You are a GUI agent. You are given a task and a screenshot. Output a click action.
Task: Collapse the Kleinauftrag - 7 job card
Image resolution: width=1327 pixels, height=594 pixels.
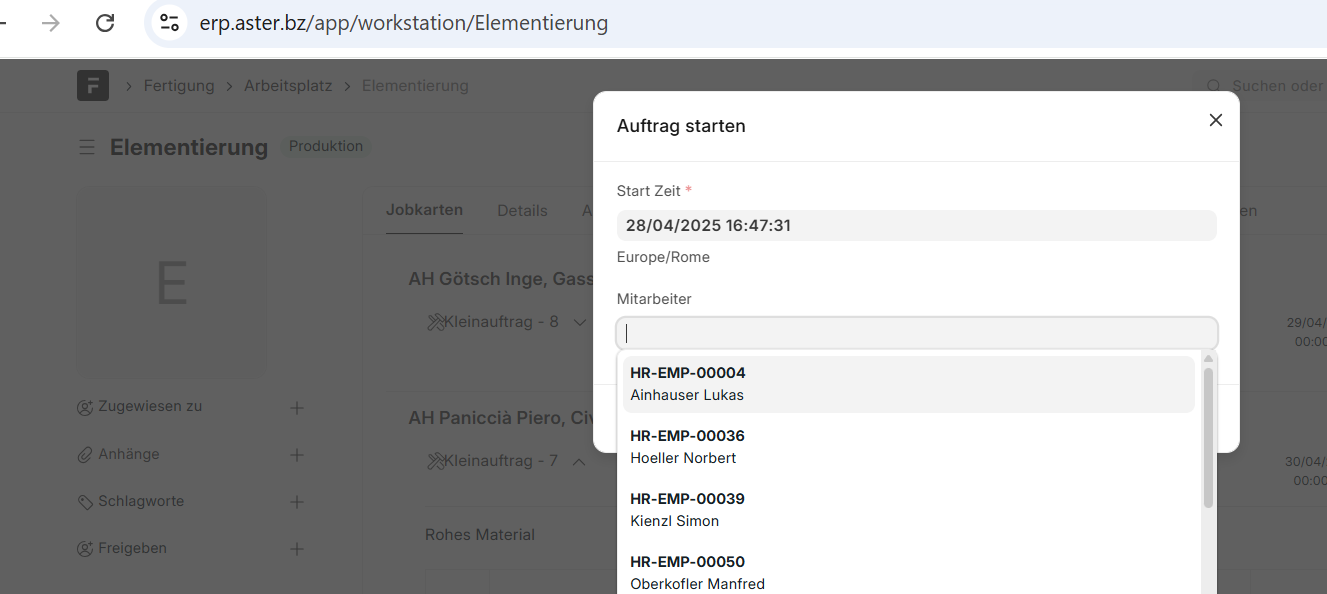(x=579, y=461)
